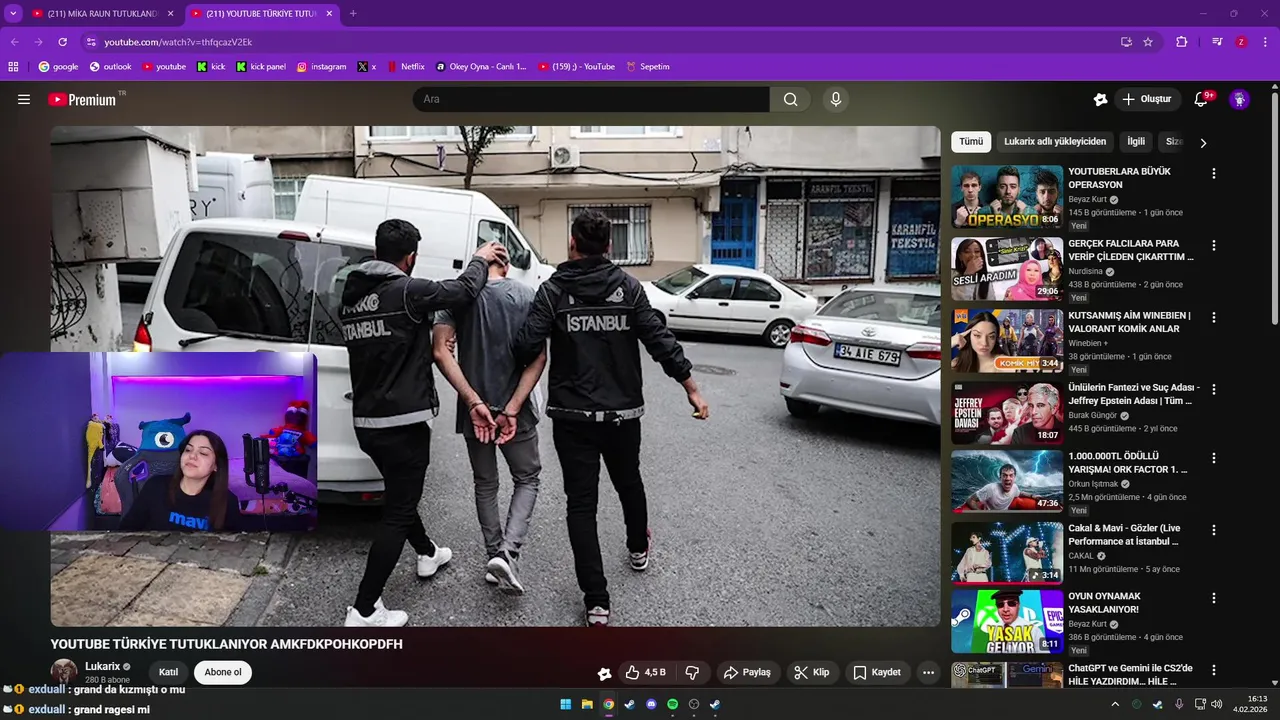This screenshot has height=720, width=1280.
Task: Open YASAK GELİYOR video thumbnail
Action: [x=1007, y=621]
